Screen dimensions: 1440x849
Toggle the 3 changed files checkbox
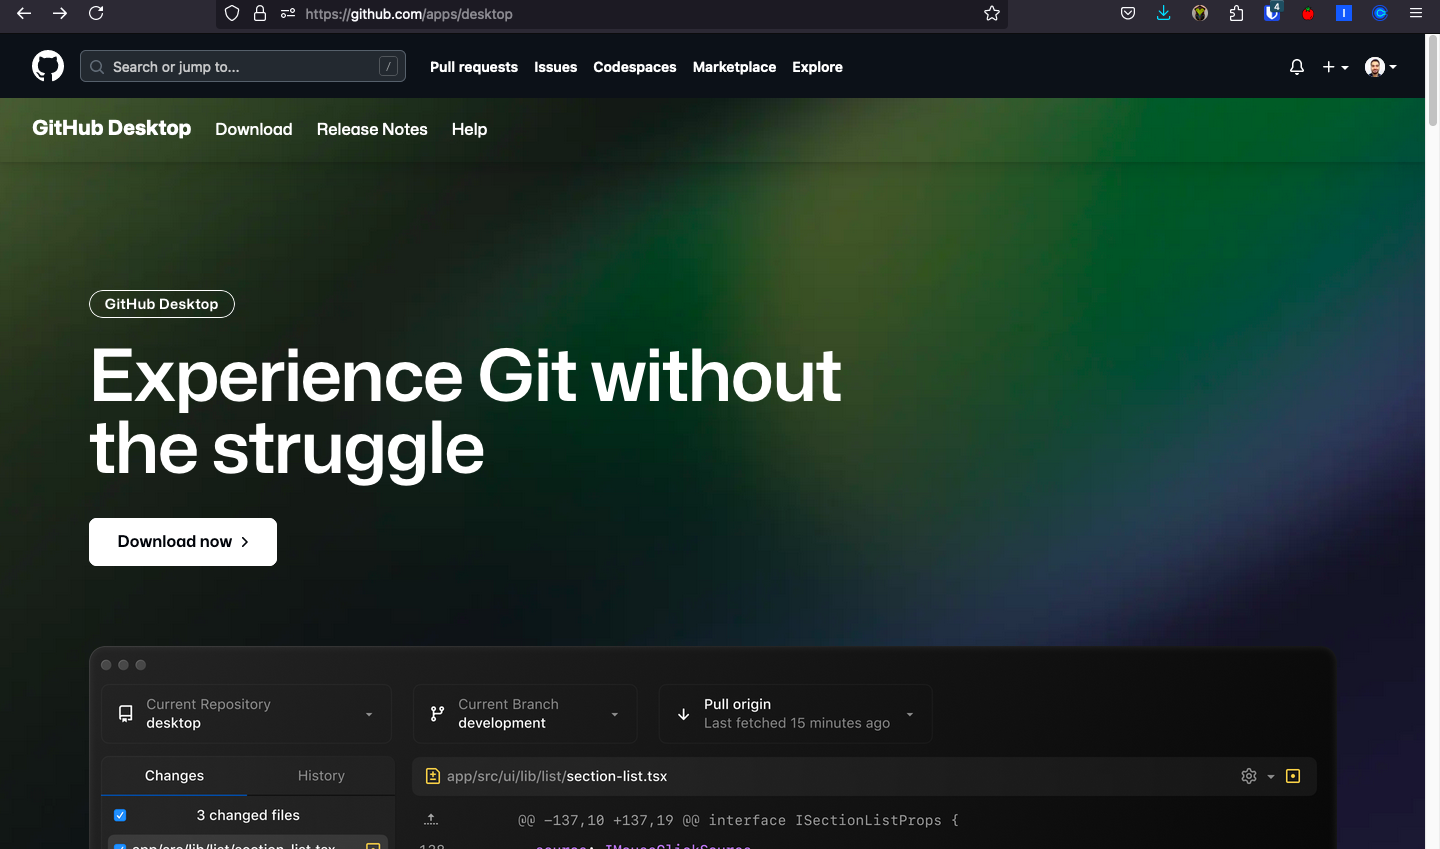120,815
